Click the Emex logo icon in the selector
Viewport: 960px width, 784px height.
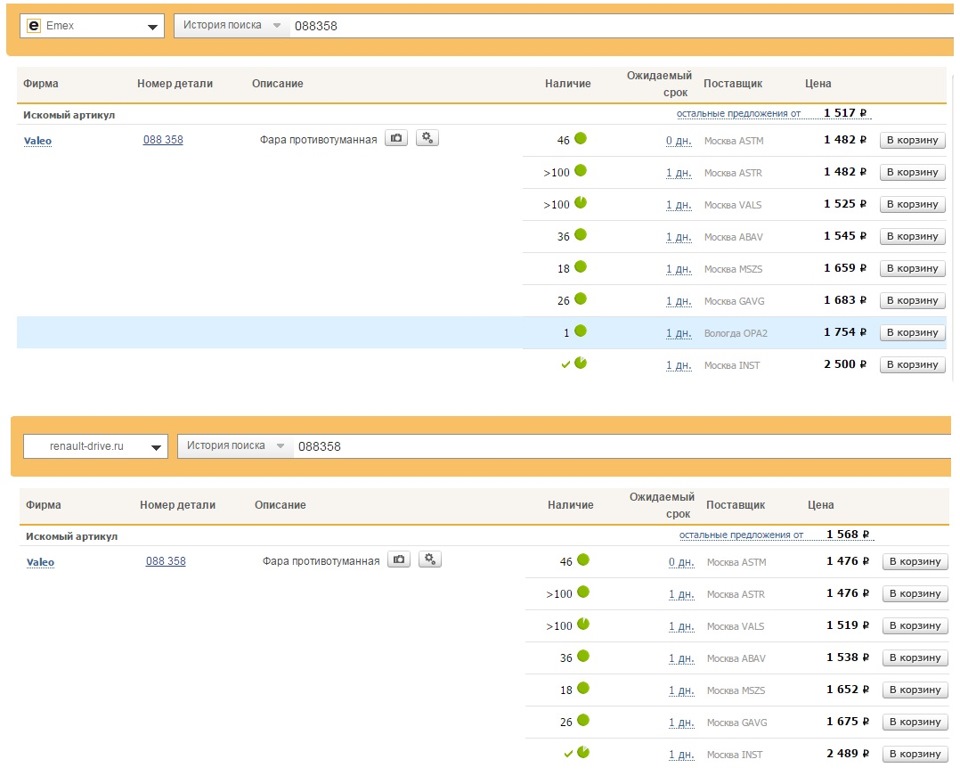pos(33,26)
